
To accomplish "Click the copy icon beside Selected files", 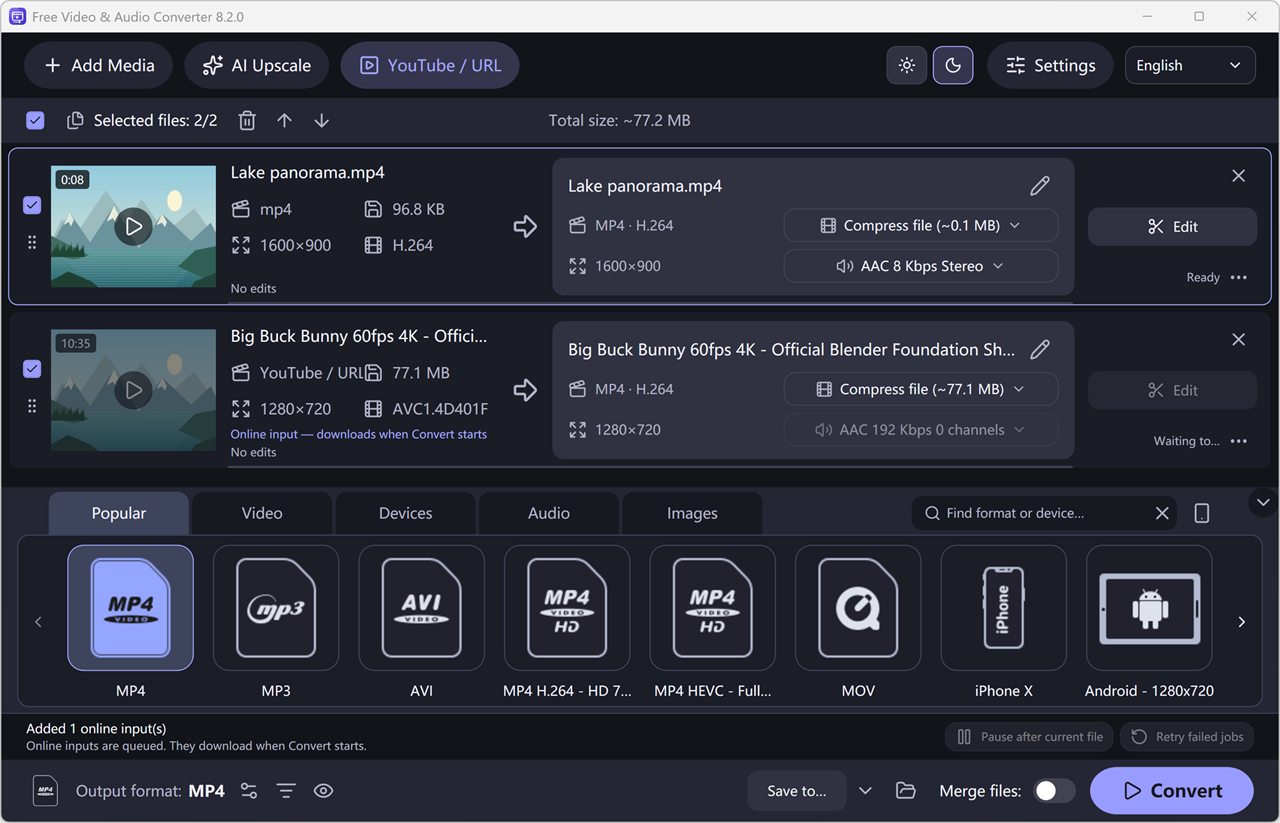I will pyautogui.click(x=75, y=120).
